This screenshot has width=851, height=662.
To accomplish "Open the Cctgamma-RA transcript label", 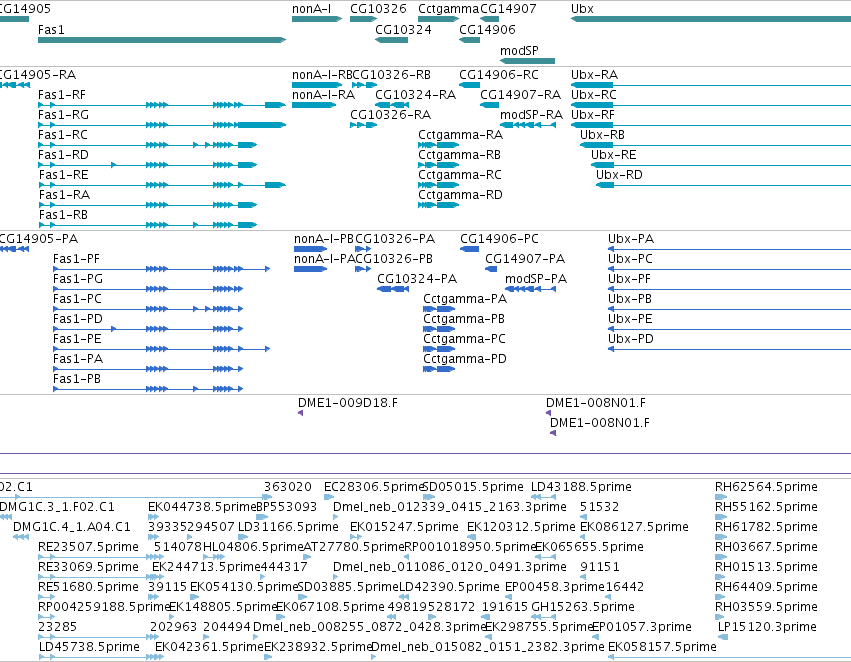I will [x=460, y=135].
